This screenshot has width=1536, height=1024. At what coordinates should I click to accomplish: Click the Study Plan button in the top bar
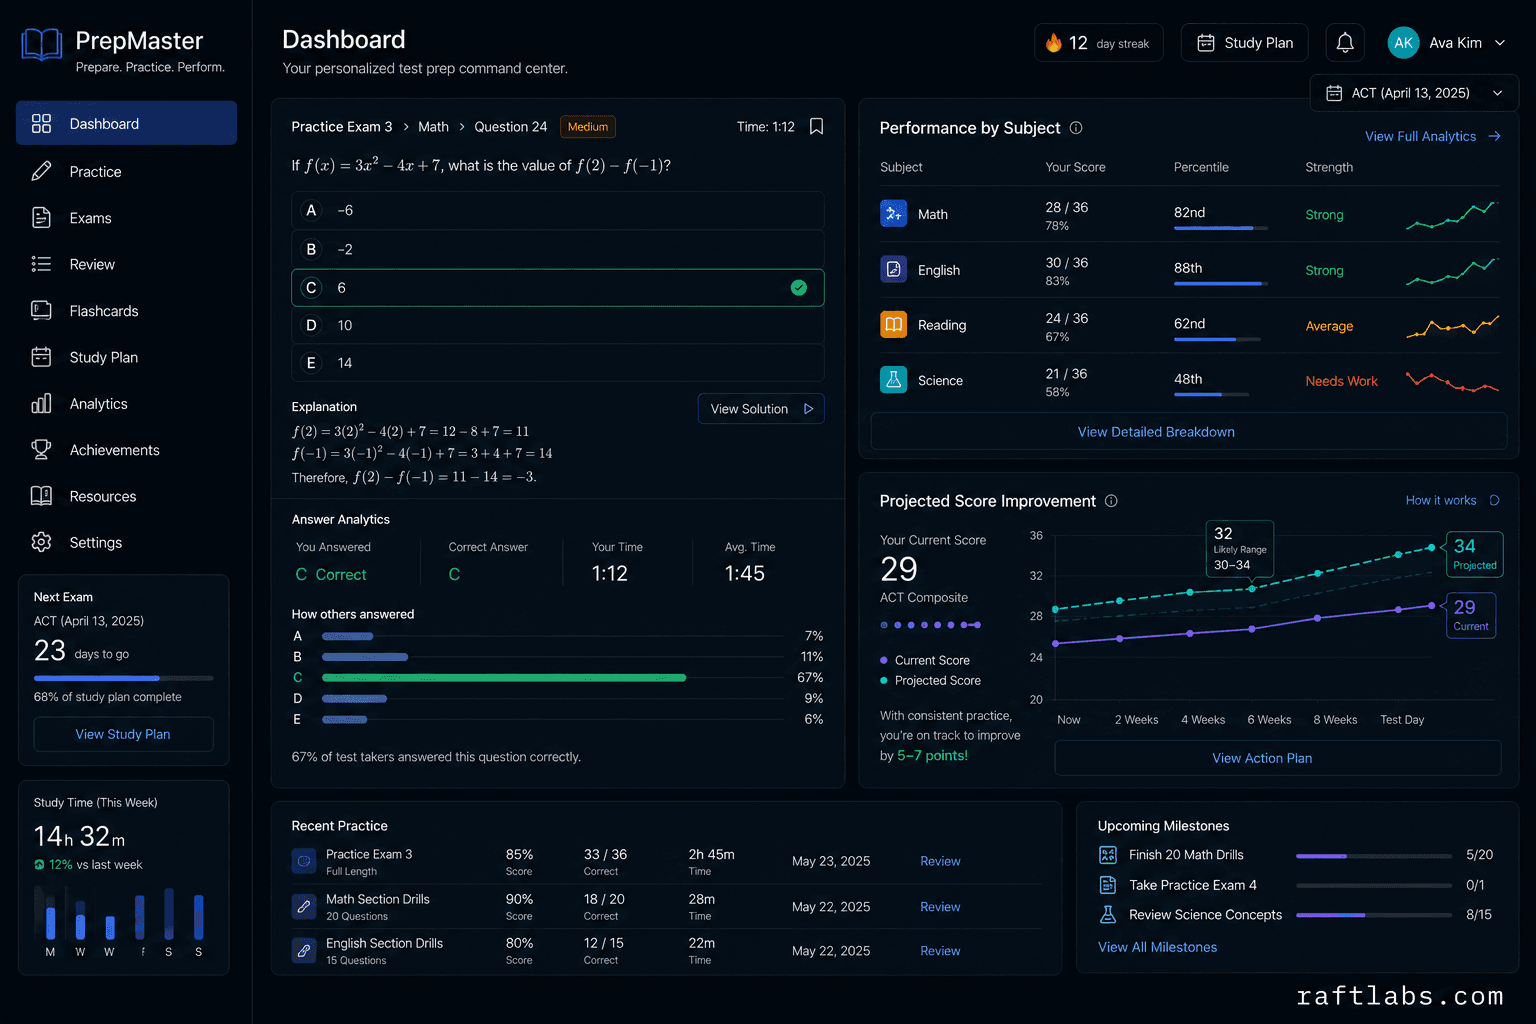tap(1245, 43)
